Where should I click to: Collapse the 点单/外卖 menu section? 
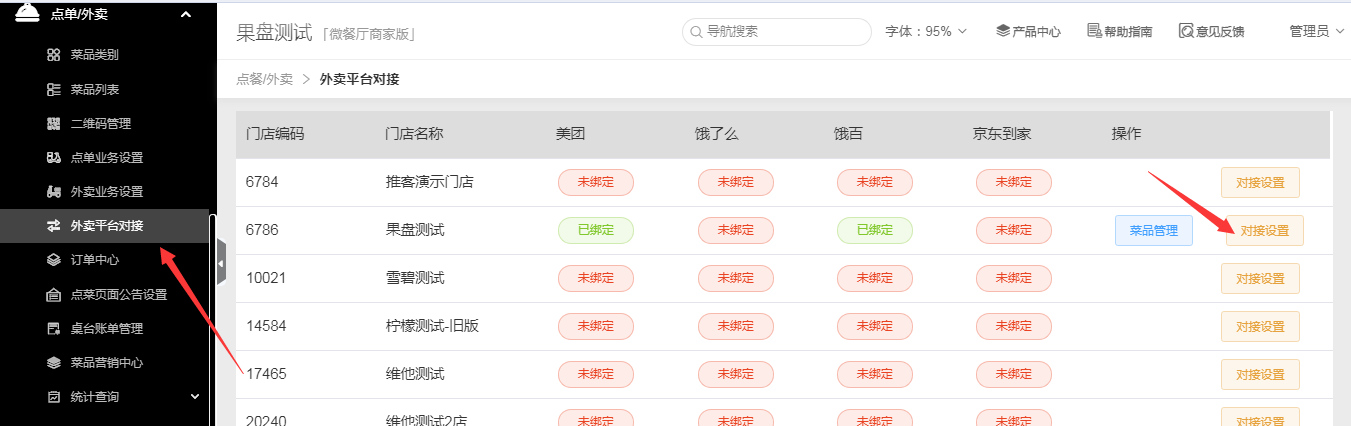tap(185, 14)
